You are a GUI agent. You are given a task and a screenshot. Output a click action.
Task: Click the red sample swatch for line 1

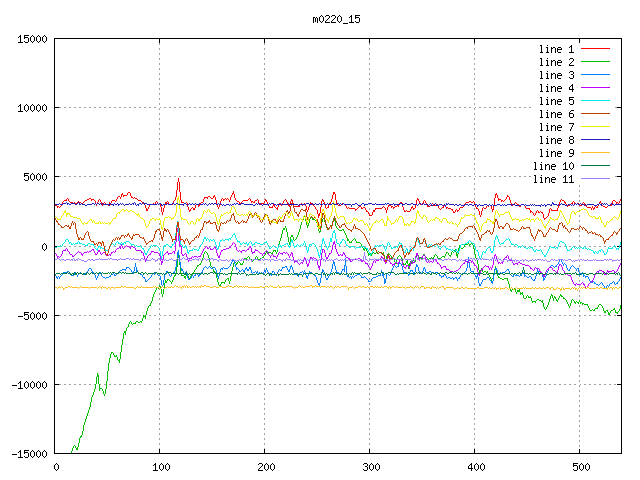[596, 49]
